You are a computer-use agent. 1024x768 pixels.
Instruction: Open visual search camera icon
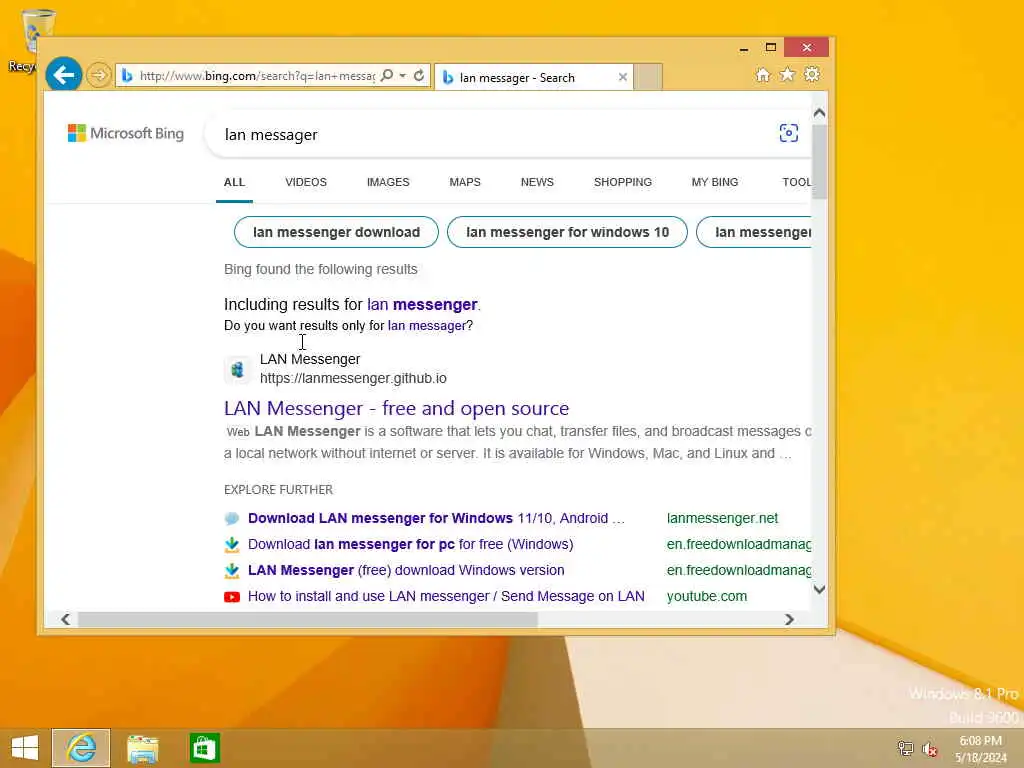click(x=788, y=133)
